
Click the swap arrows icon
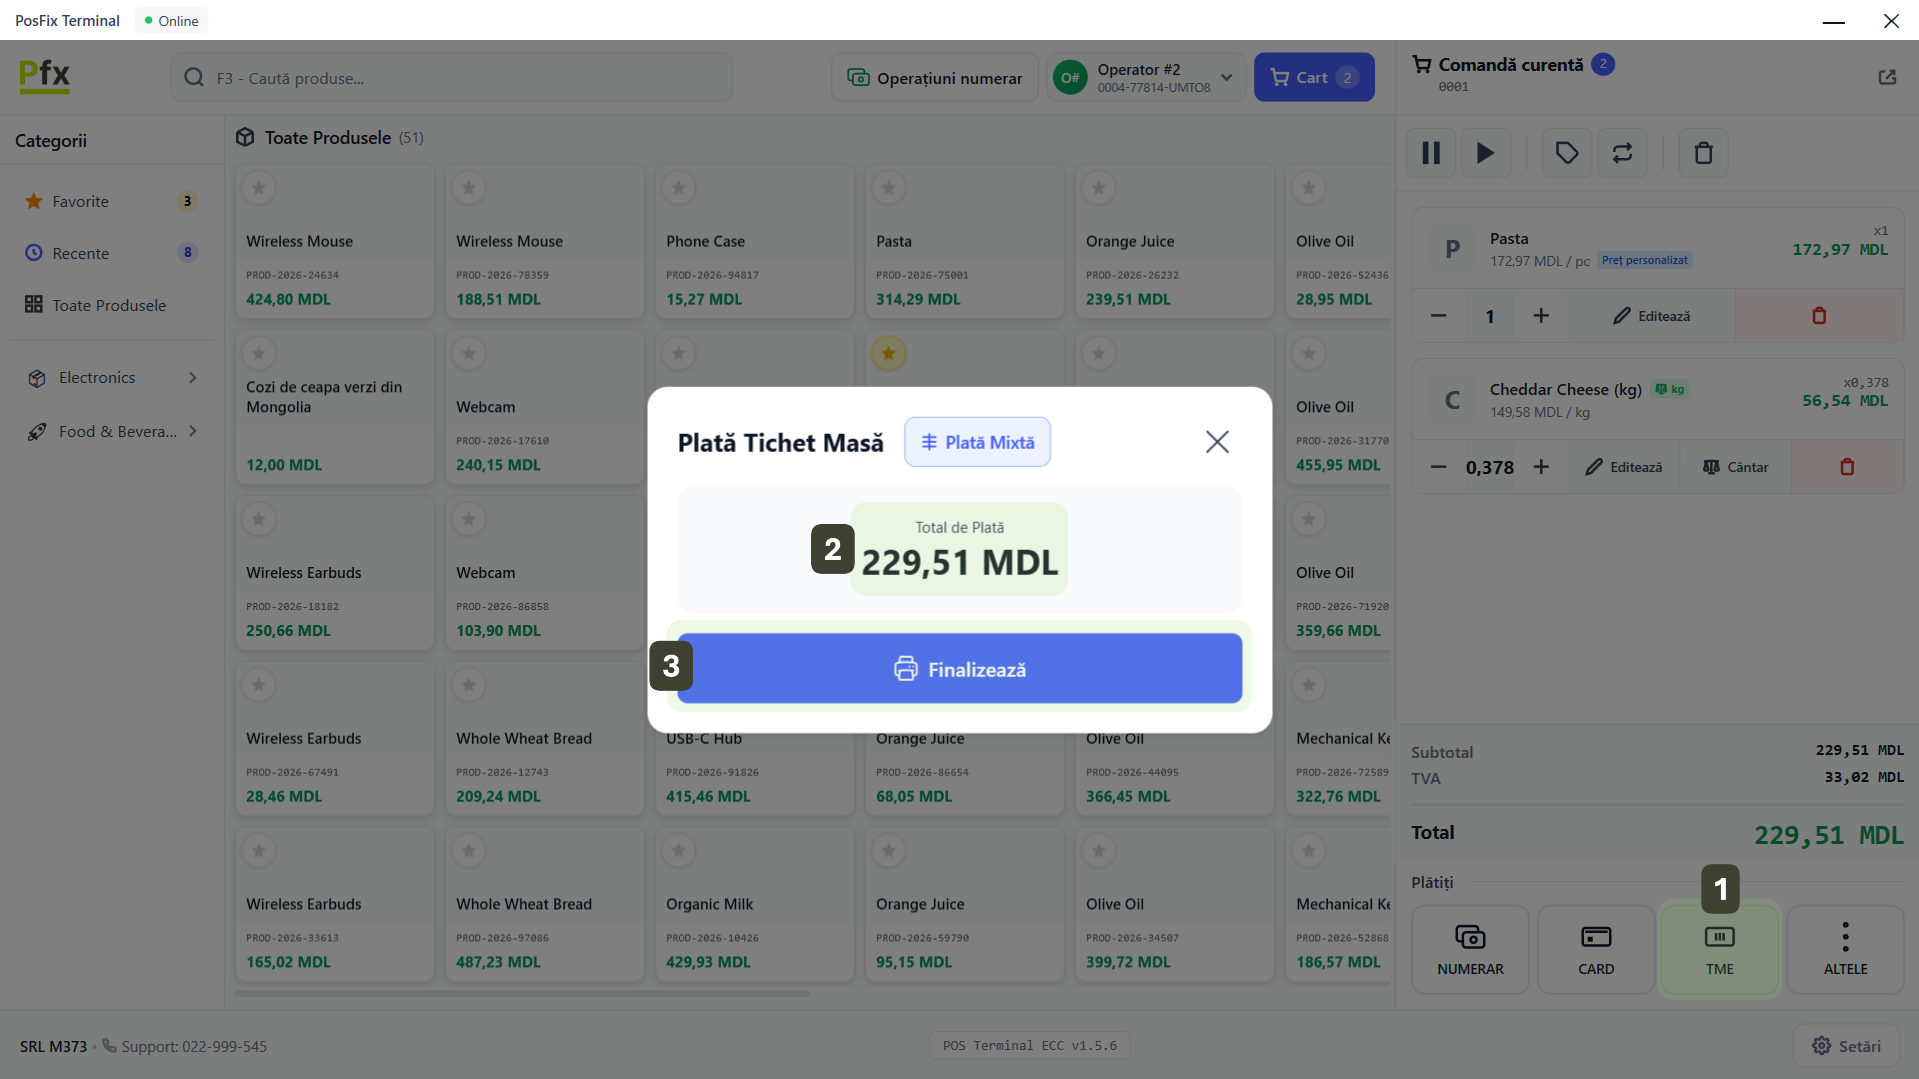(x=1622, y=153)
